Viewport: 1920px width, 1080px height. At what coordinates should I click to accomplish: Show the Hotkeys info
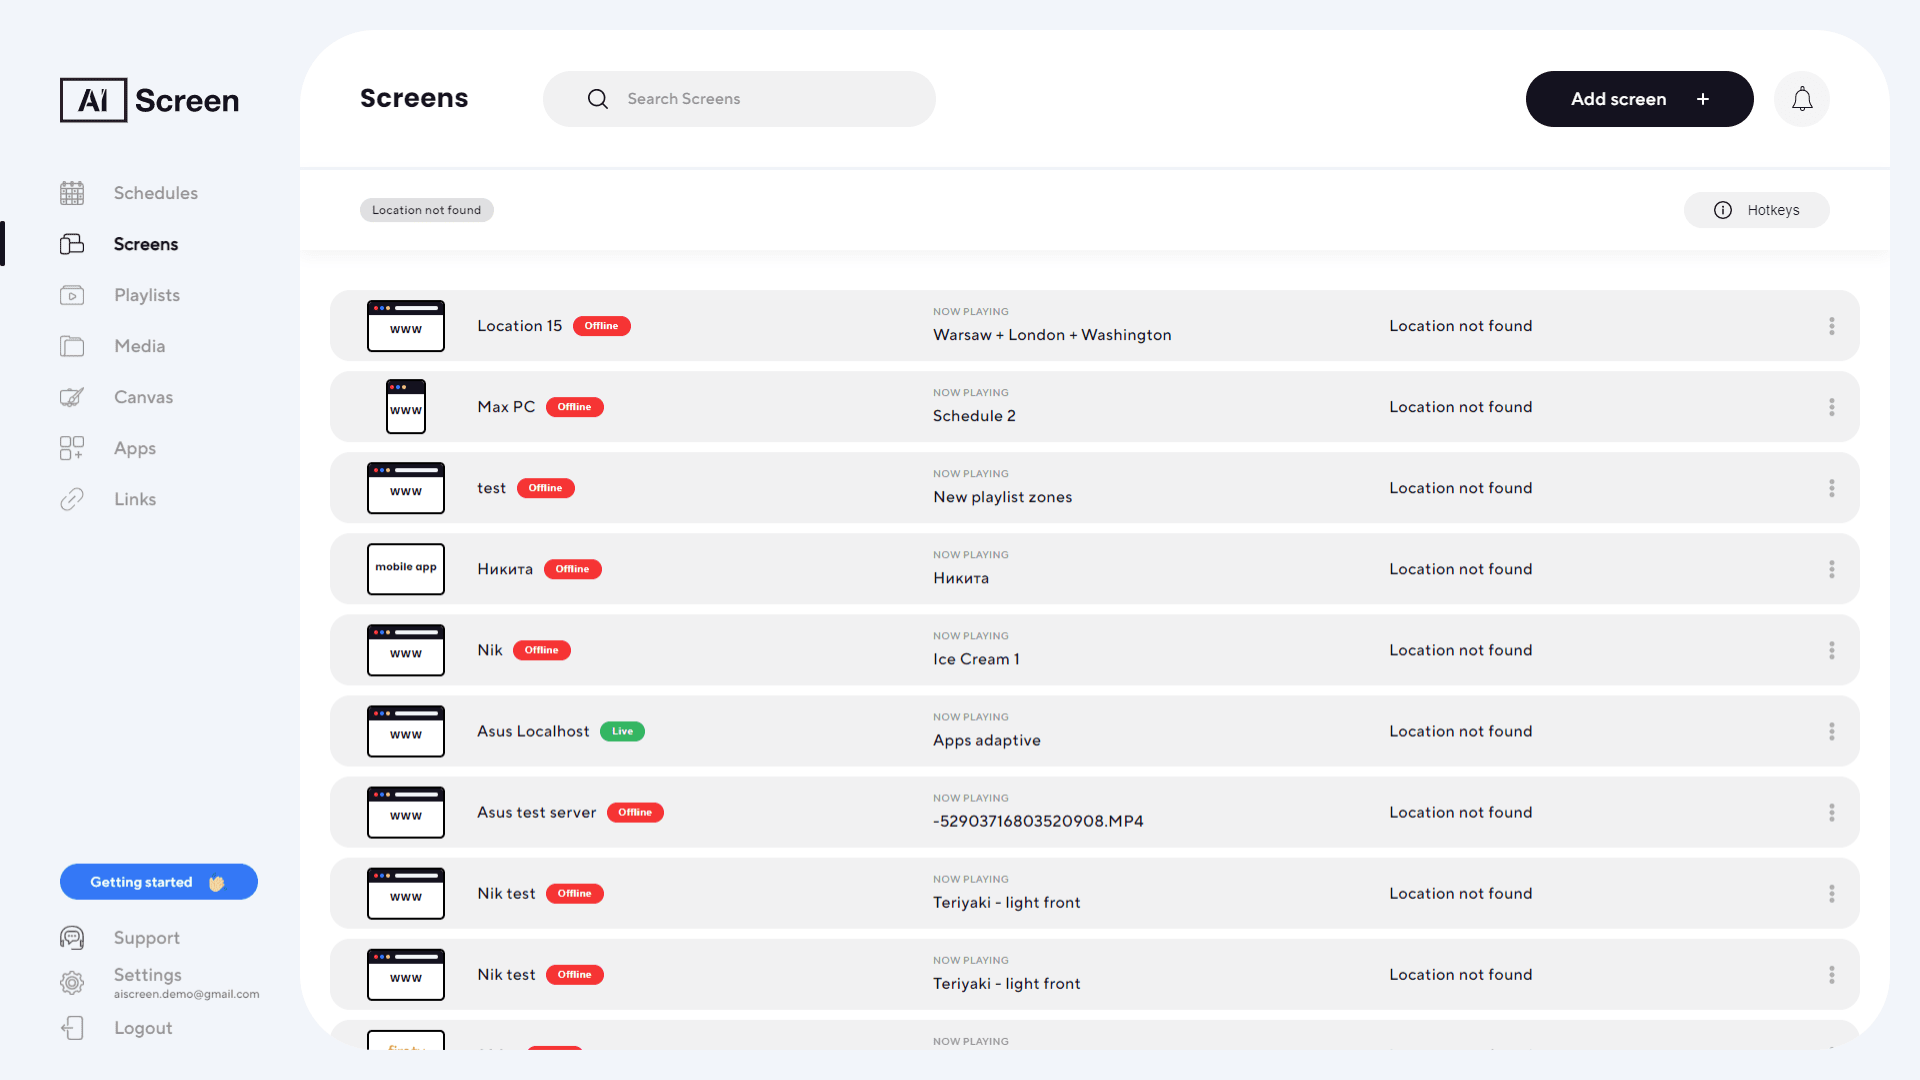[x=1756, y=210]
